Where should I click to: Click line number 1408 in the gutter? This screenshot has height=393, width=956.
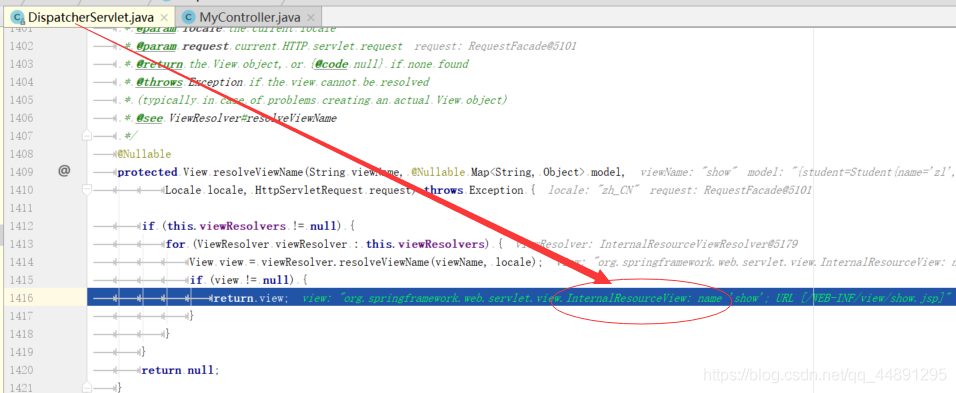[x=22, y=154]
